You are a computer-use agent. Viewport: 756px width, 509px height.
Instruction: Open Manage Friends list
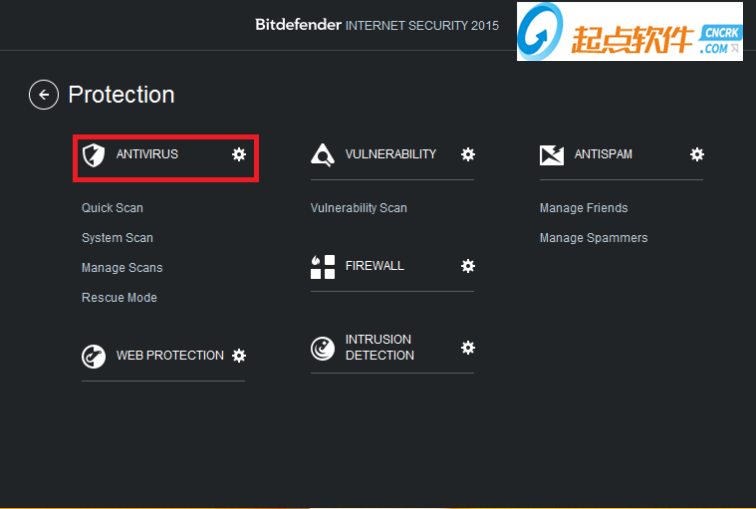[584, 208]
